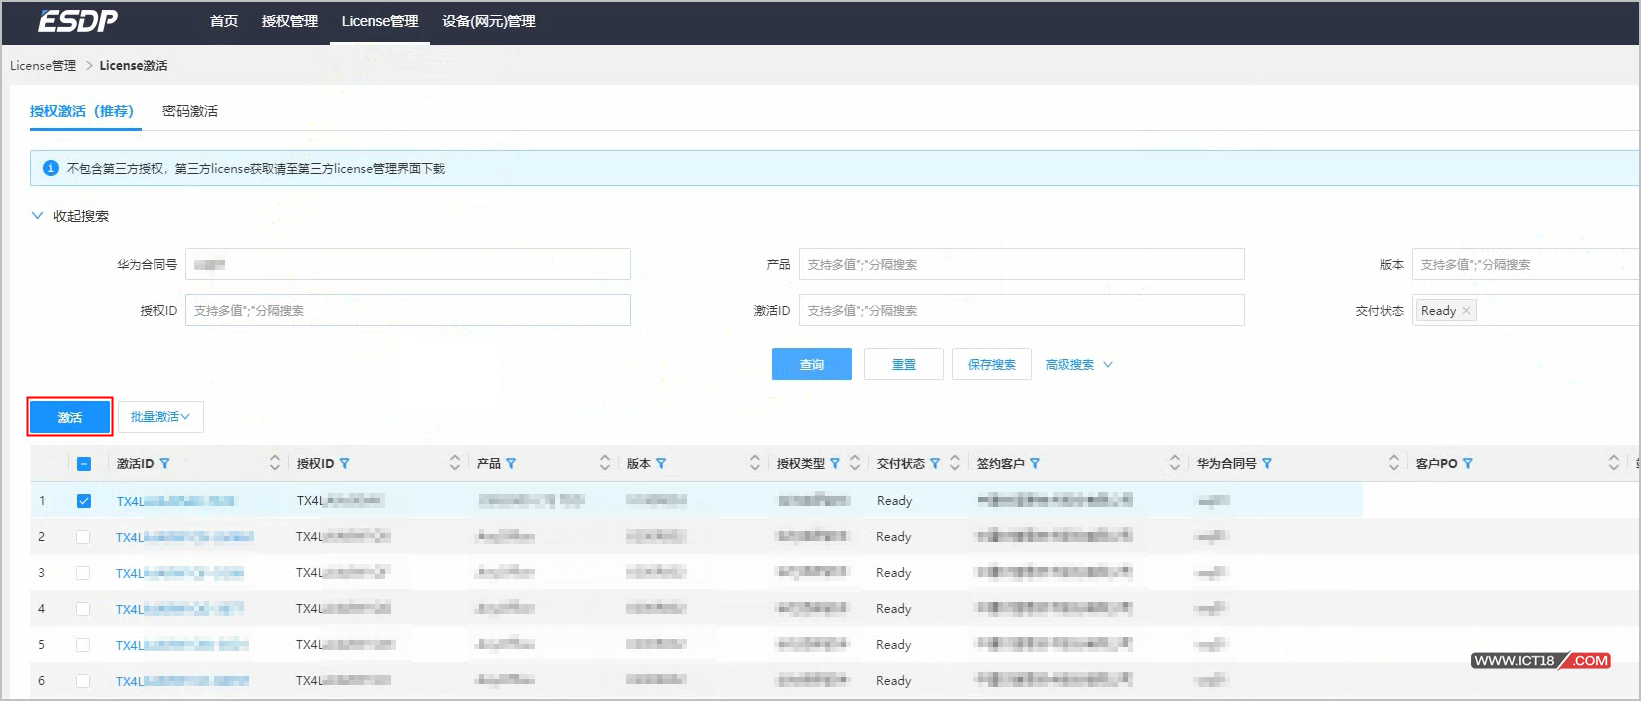Click the 授权ID input field
The height and width of the screenshot is (701, 1641).
(407, 311)
